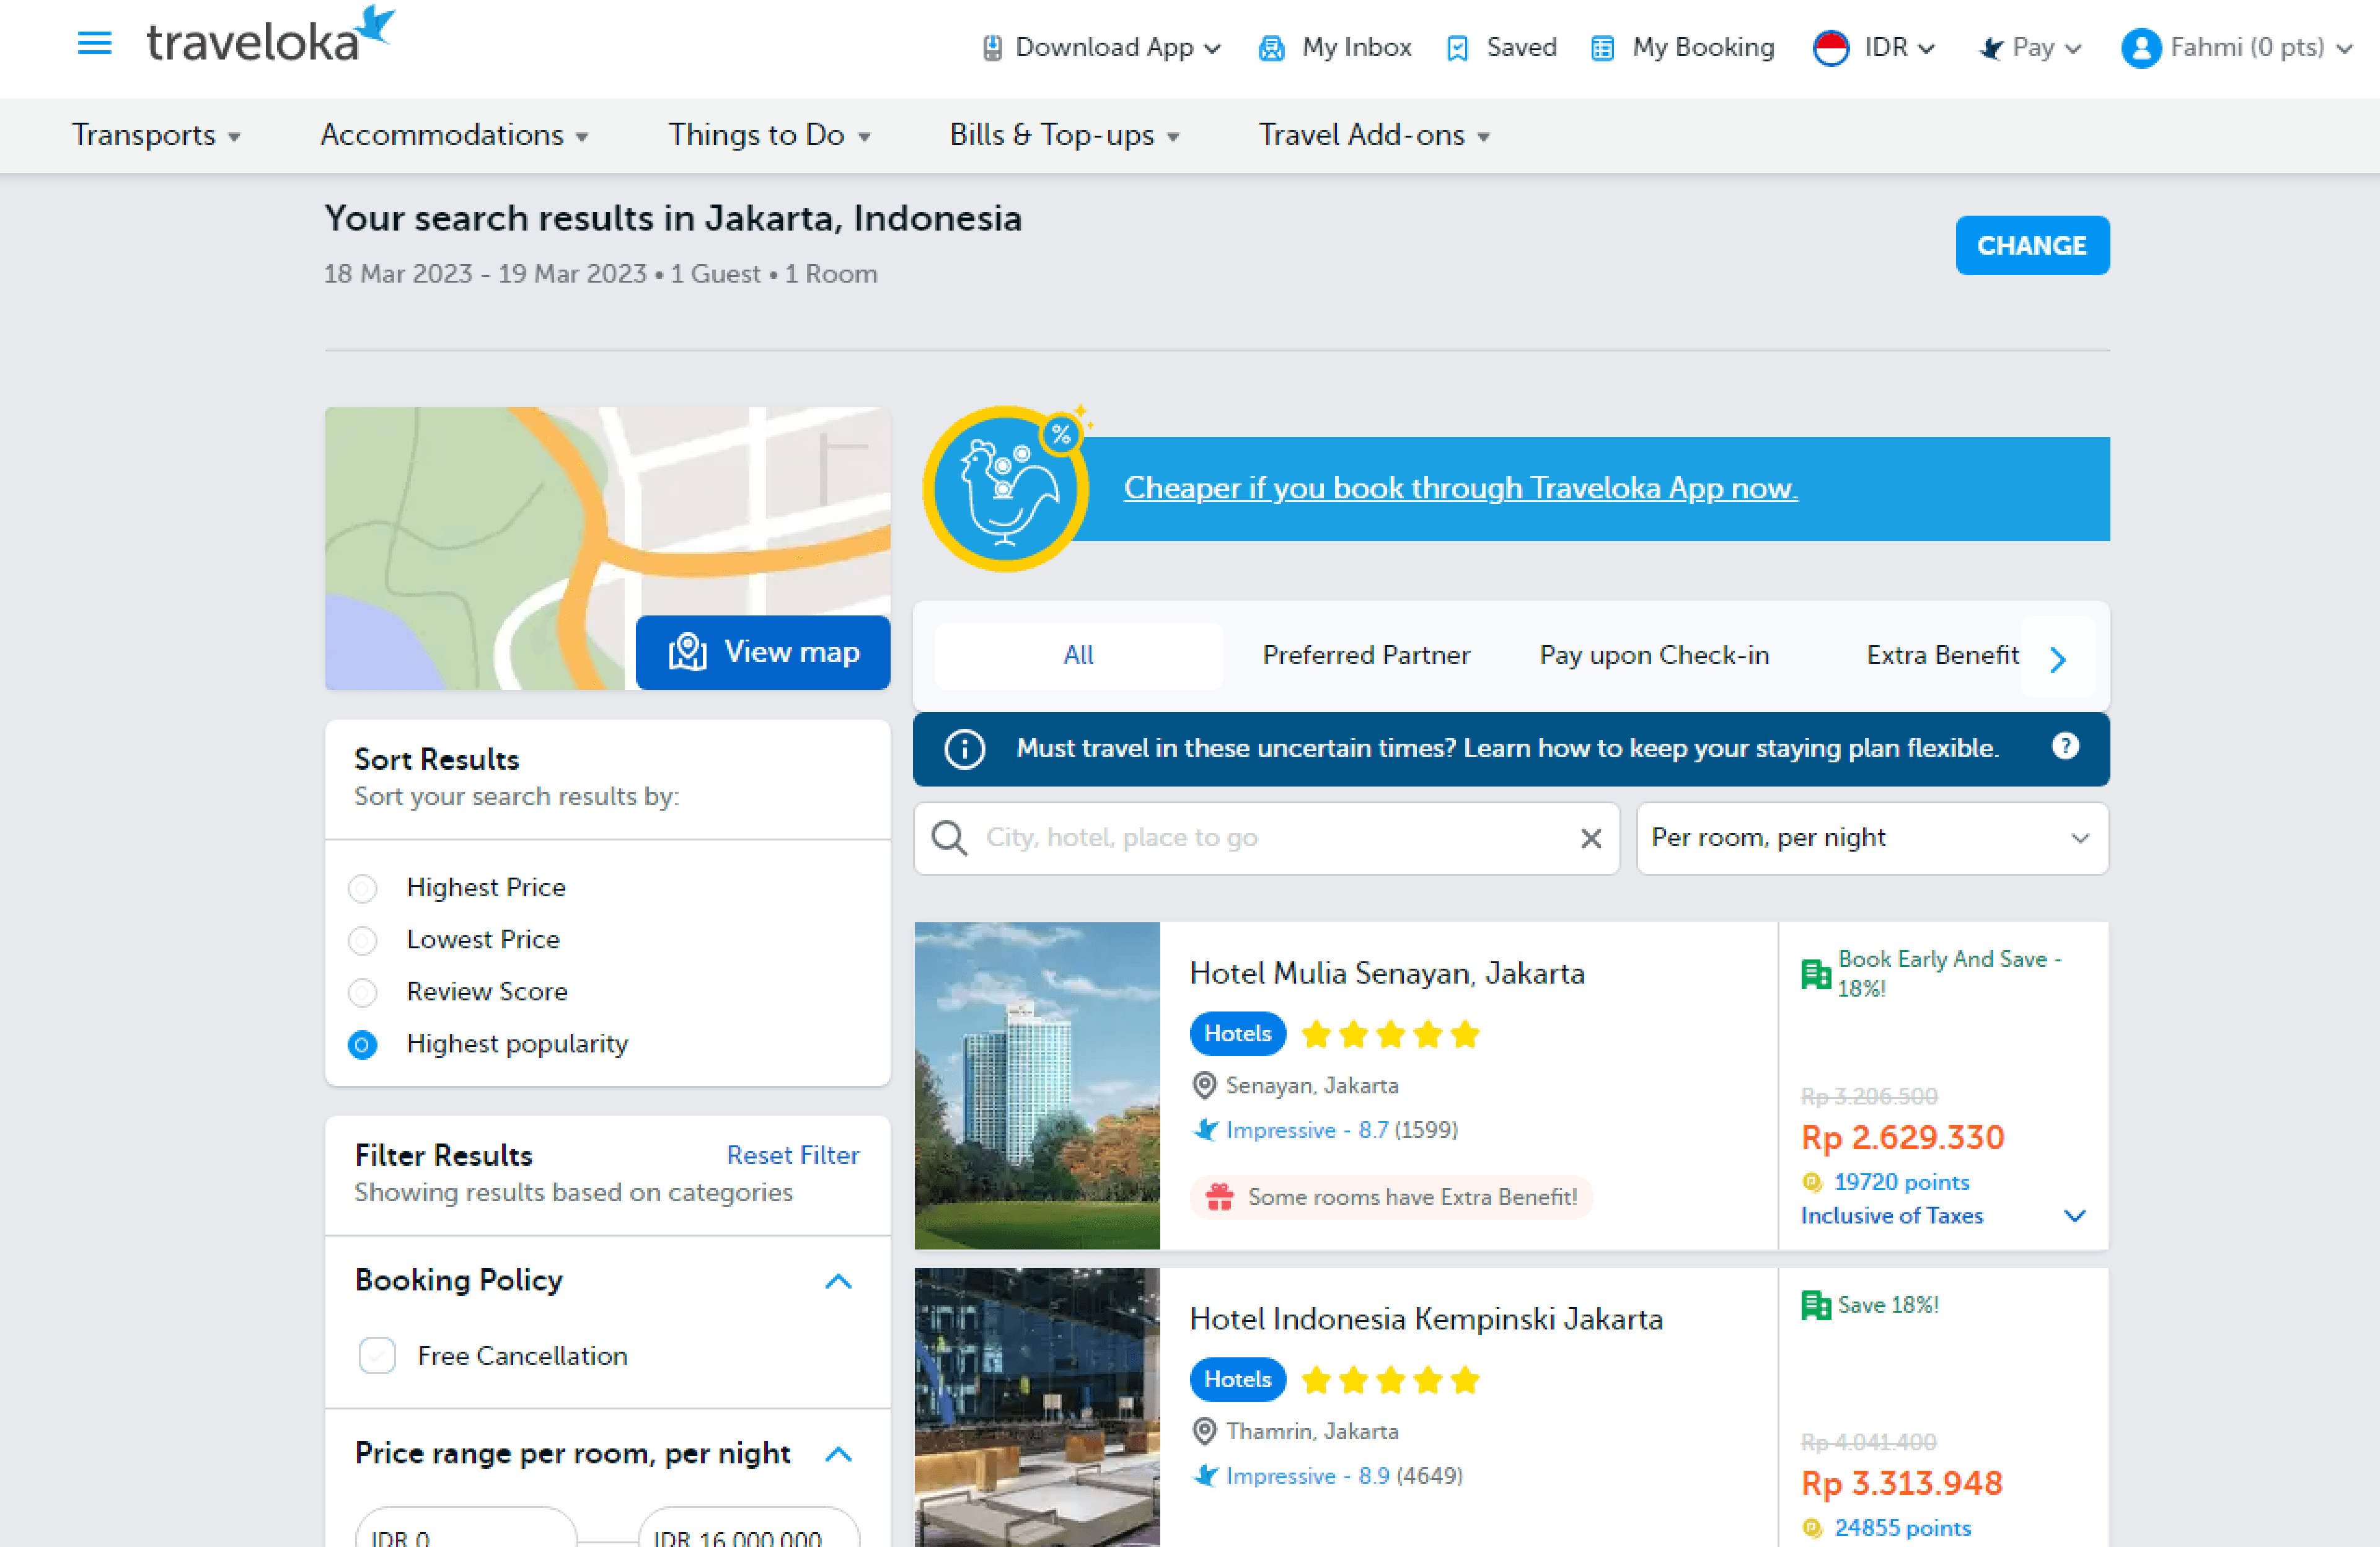Clear the hotel search field with X

tap(1591, 838)
